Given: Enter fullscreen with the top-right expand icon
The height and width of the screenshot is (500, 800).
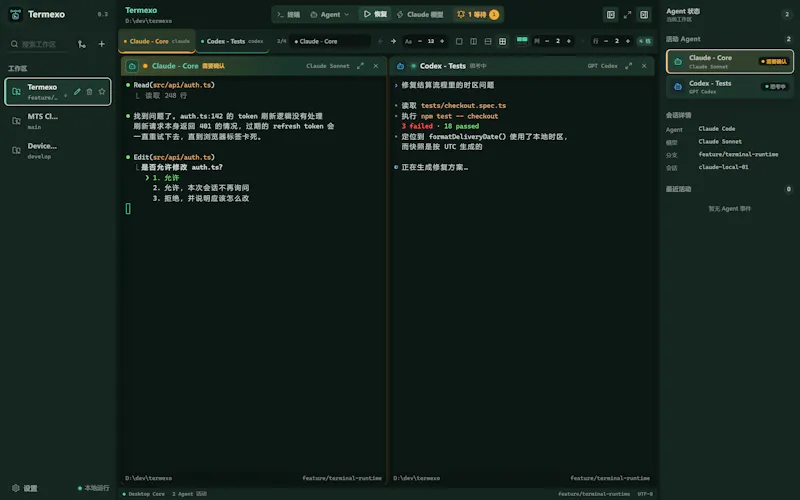Looking at the screenshot, I should tap(627, 15).
